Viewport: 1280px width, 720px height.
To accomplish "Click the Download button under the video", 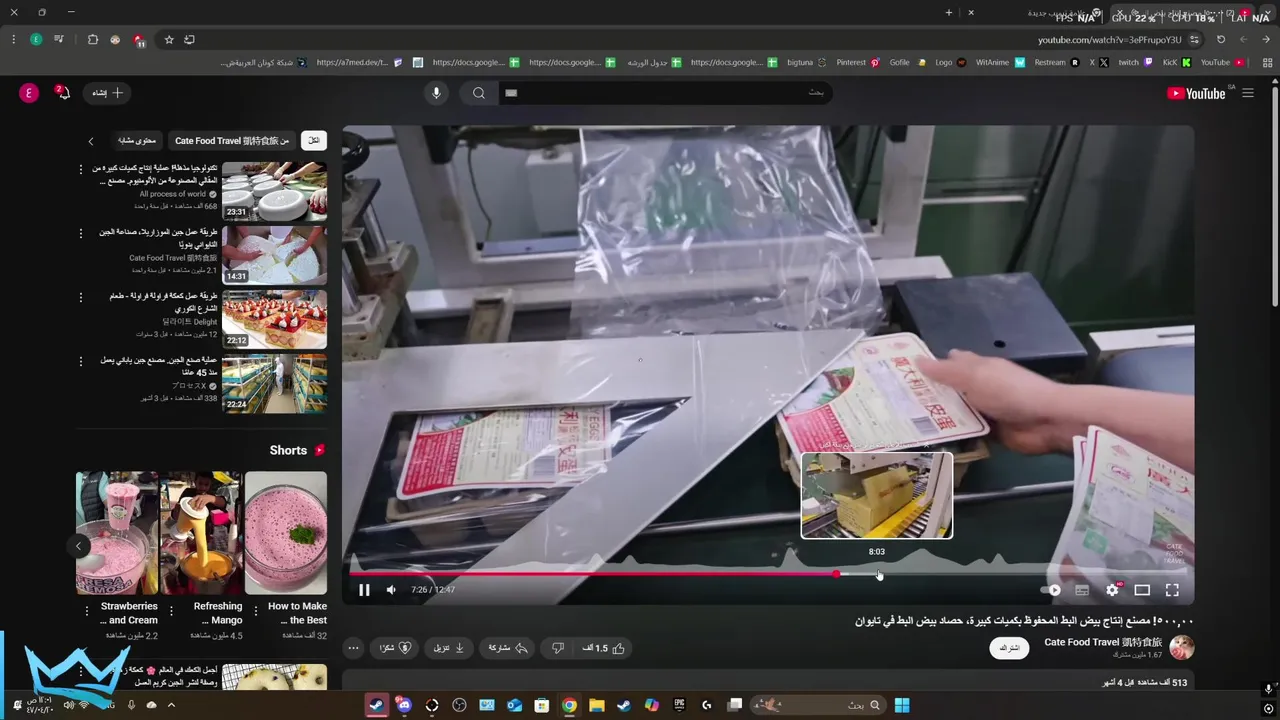I will [449, 648].
